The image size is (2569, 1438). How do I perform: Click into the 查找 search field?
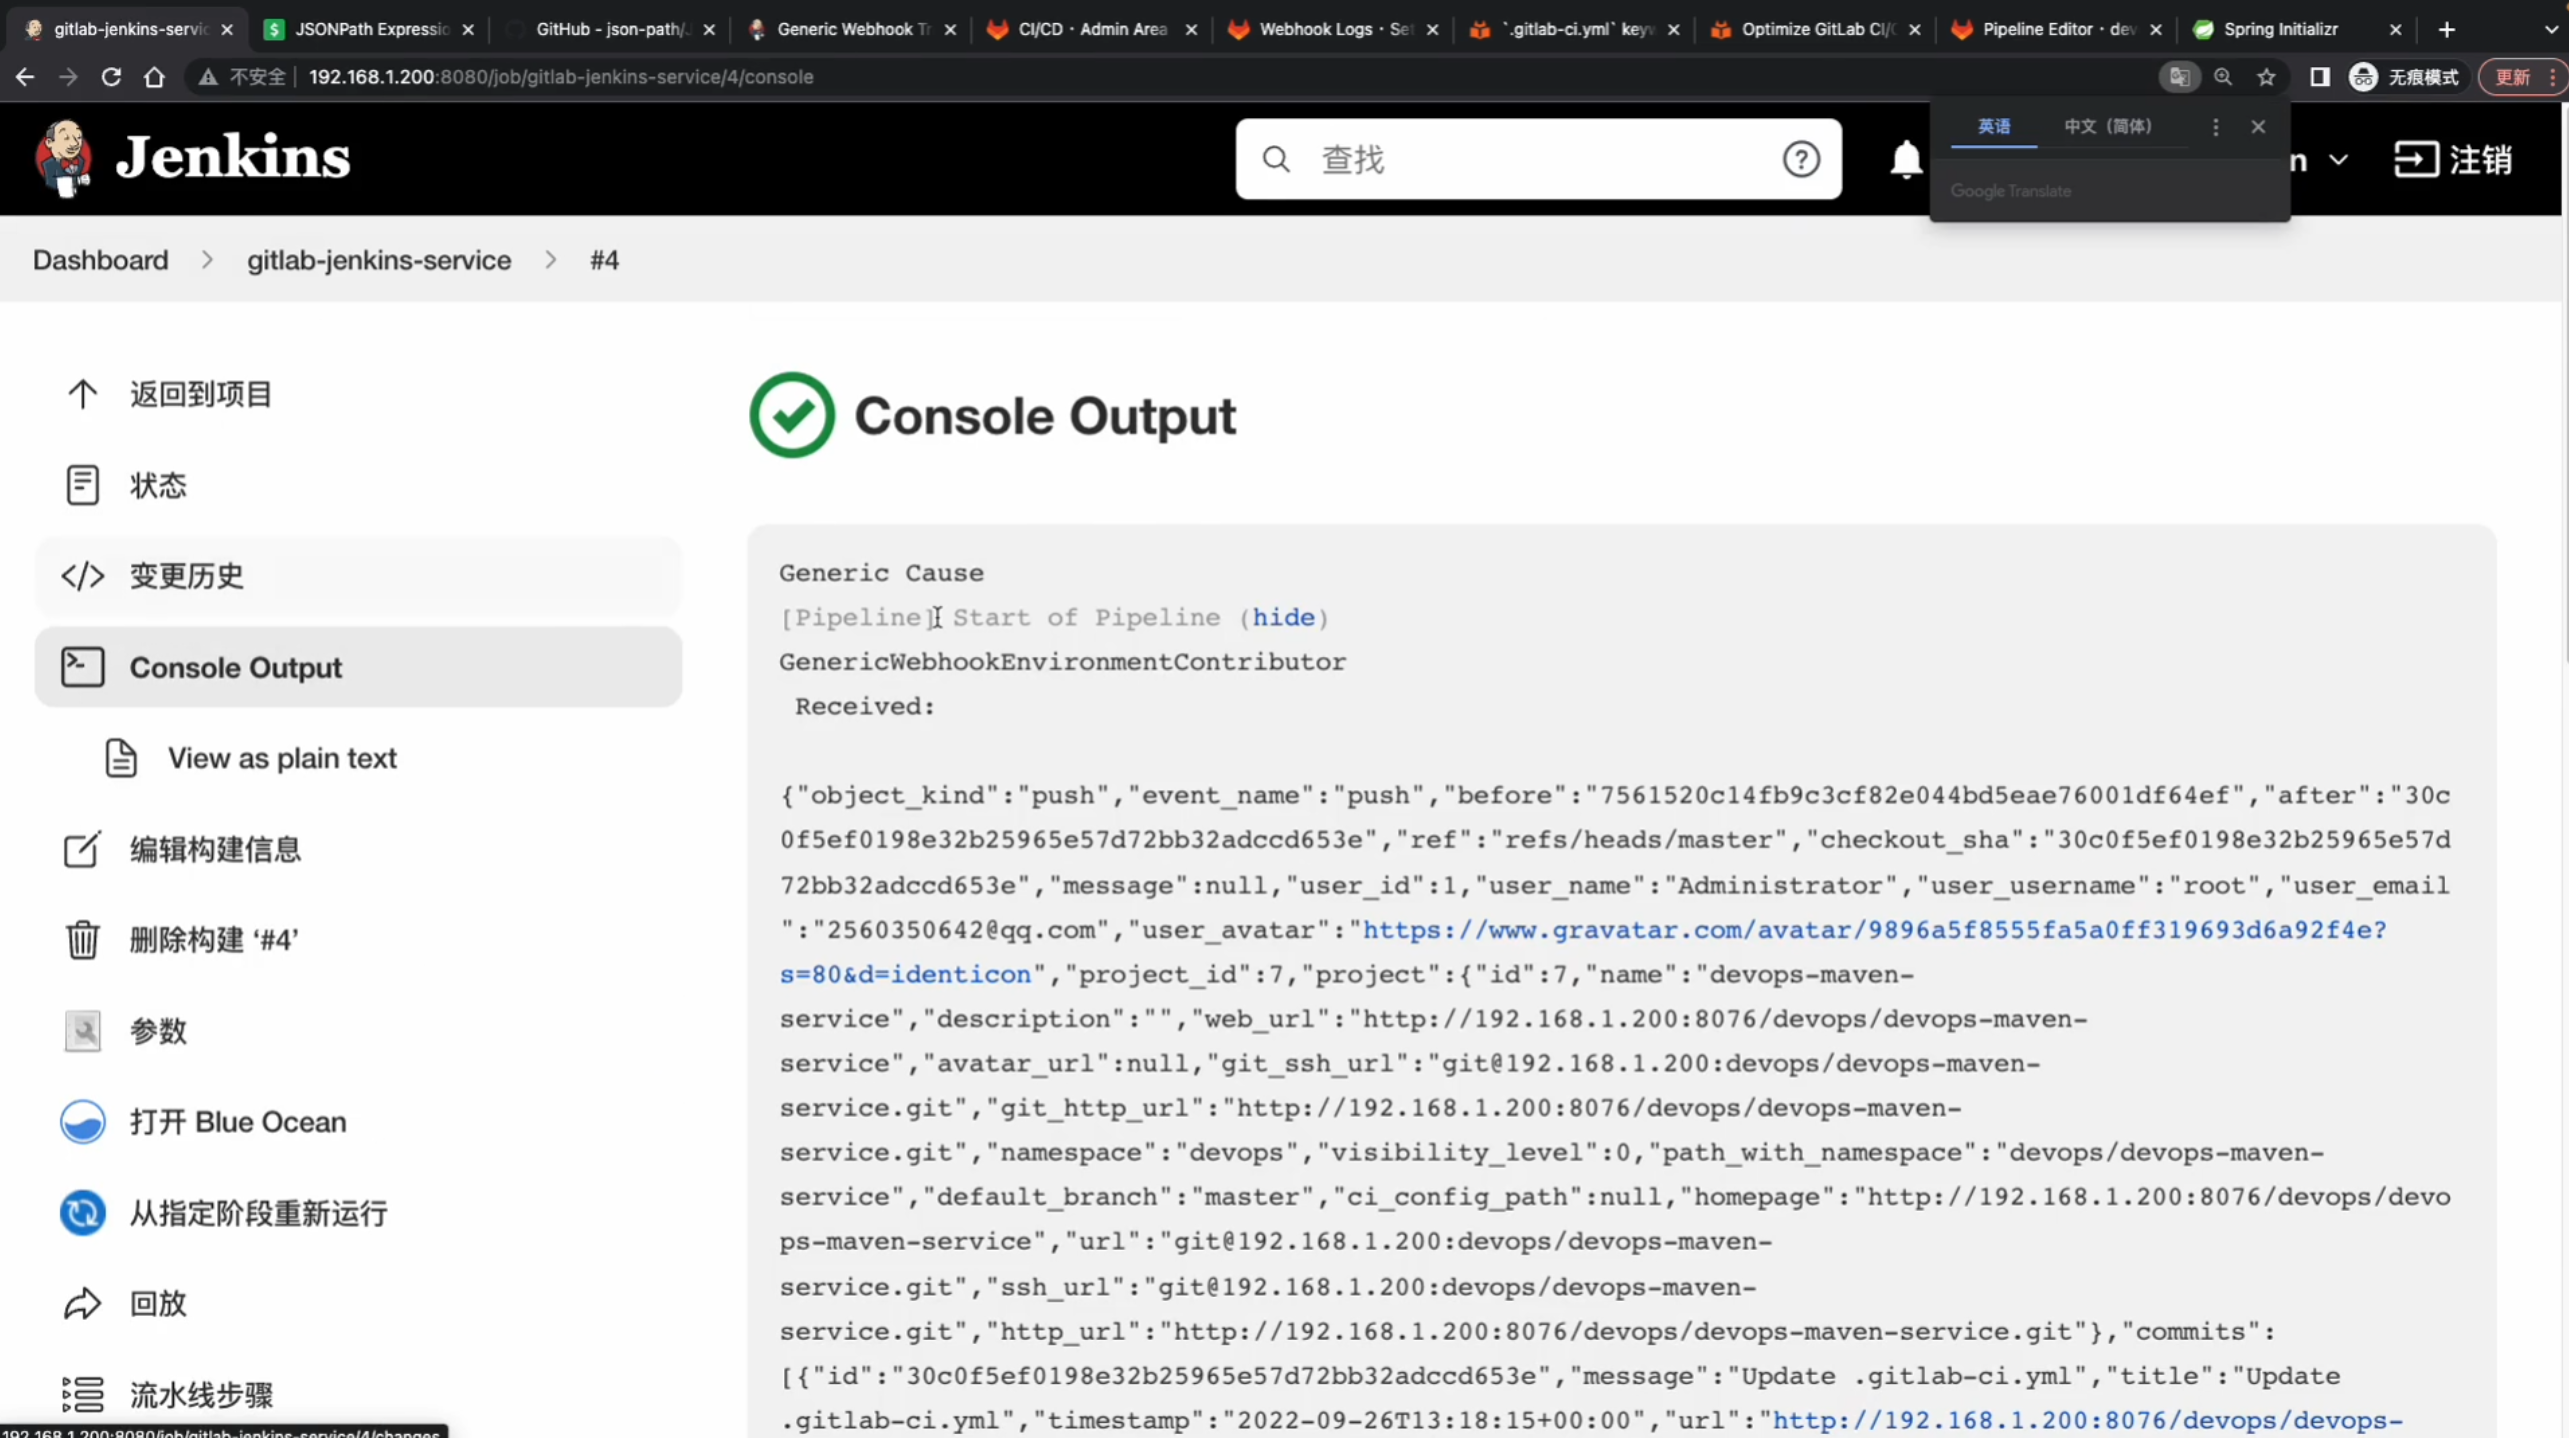pyautogui.click(x=1539, y=159)
